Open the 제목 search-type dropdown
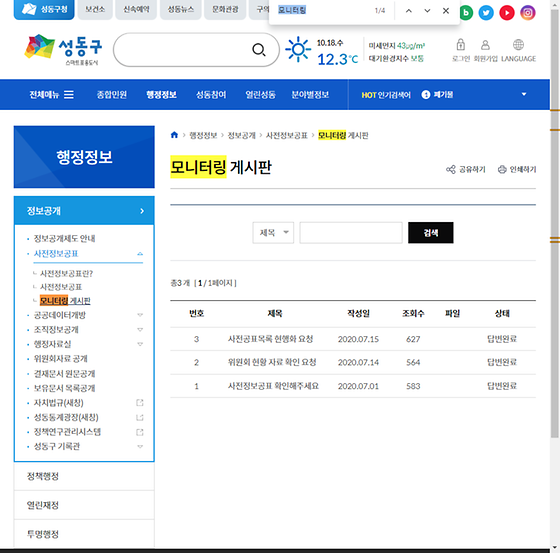Image resolution: width=560 pixels, height=553 pixels. point(273,233)
